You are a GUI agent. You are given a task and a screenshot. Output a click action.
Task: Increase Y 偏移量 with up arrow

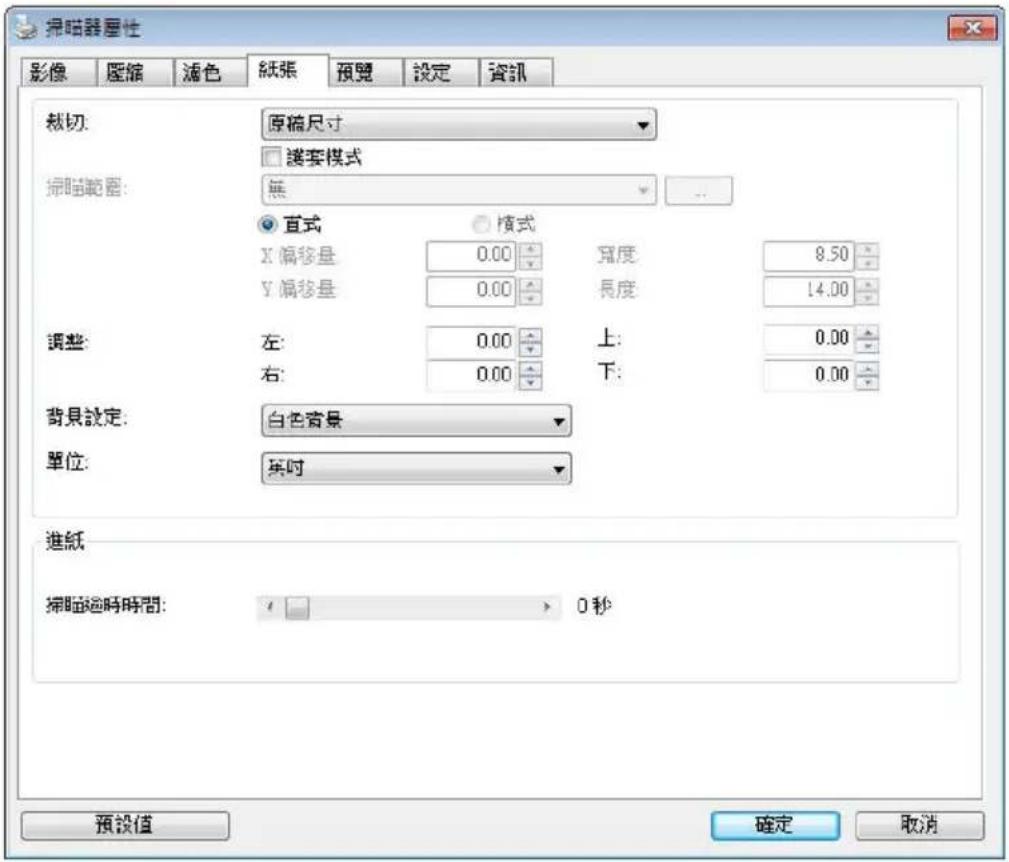pos(530,284)
